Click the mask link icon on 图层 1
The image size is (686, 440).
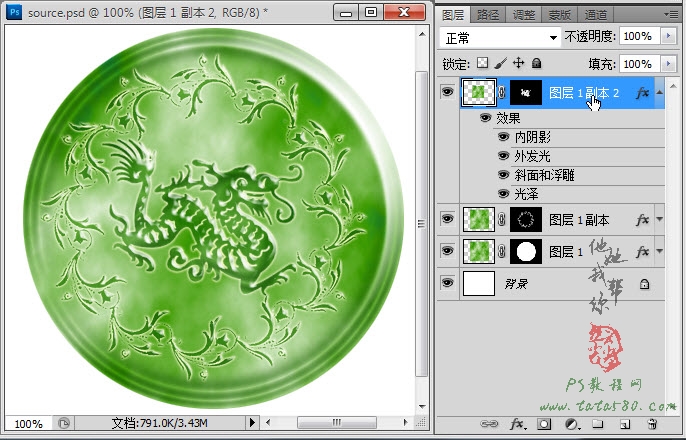[x=502, y=251]
